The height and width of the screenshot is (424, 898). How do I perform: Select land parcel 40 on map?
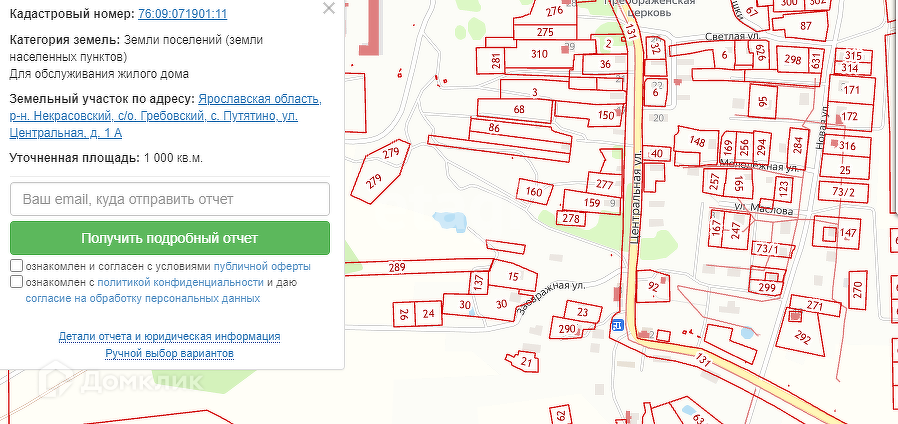[656, 154]
